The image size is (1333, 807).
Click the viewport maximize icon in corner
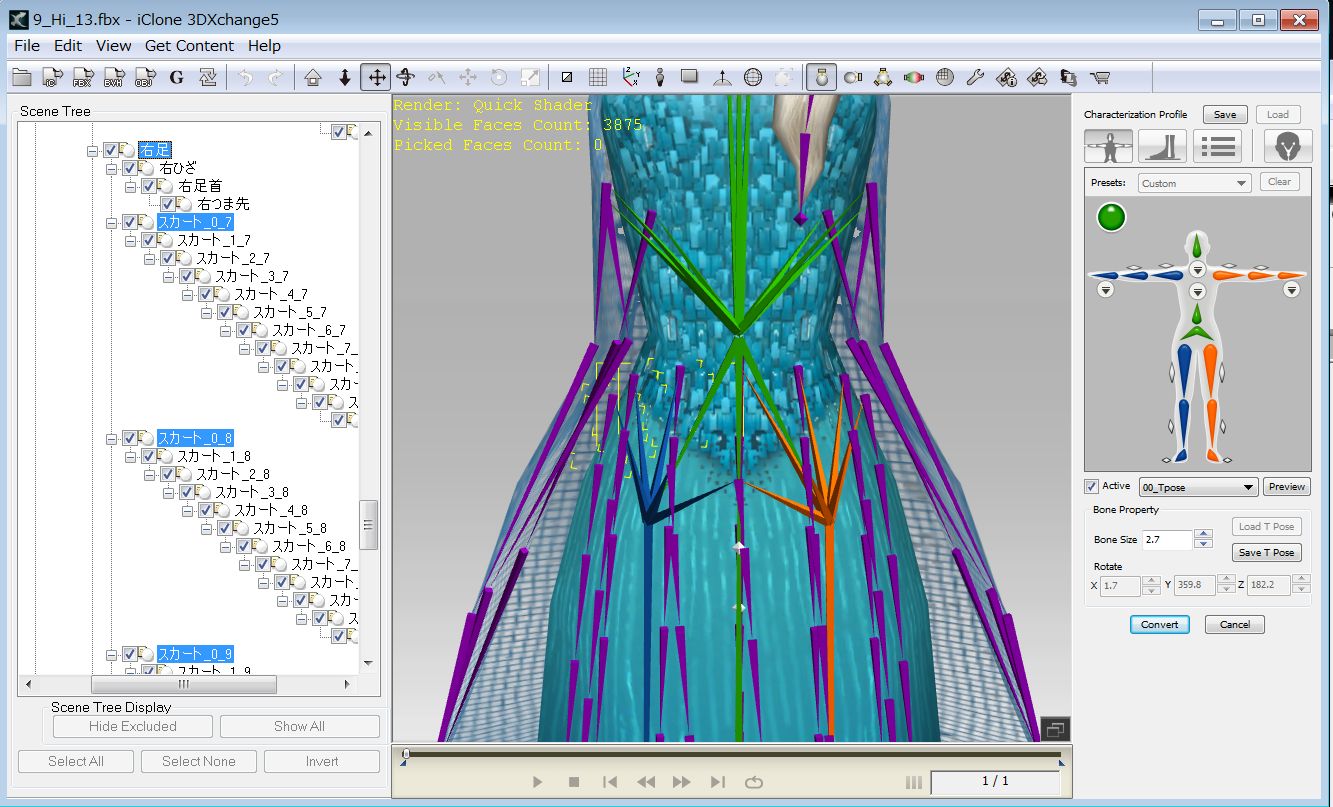(1055, 729)
